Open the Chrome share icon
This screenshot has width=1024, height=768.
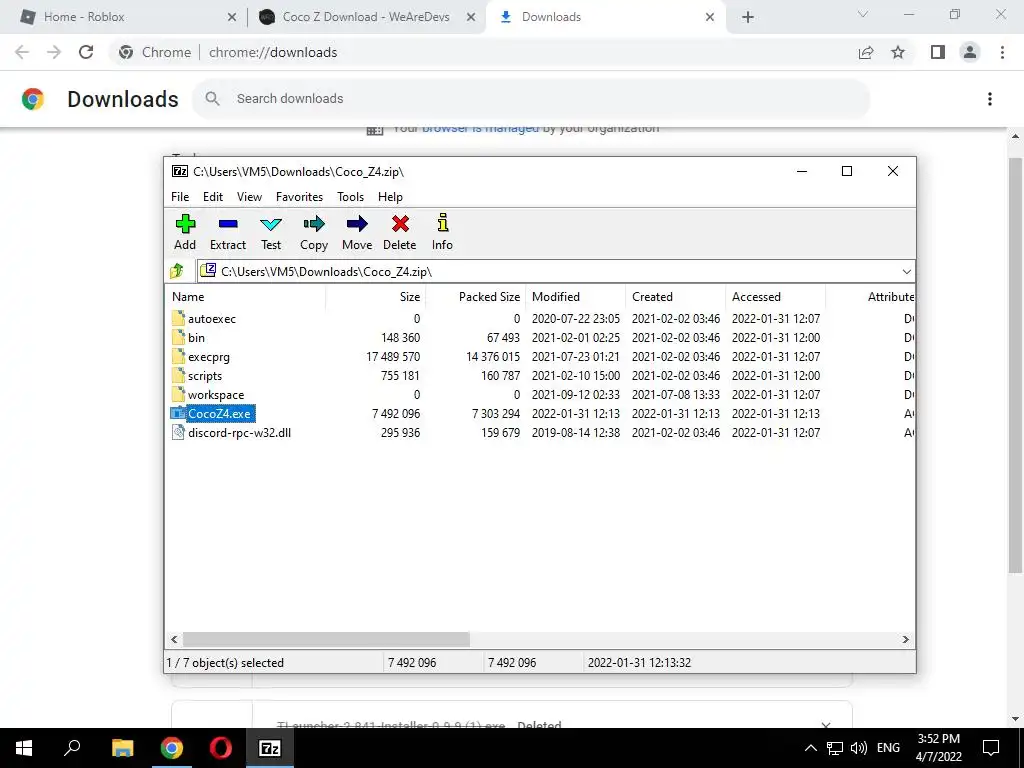point(866,52)
